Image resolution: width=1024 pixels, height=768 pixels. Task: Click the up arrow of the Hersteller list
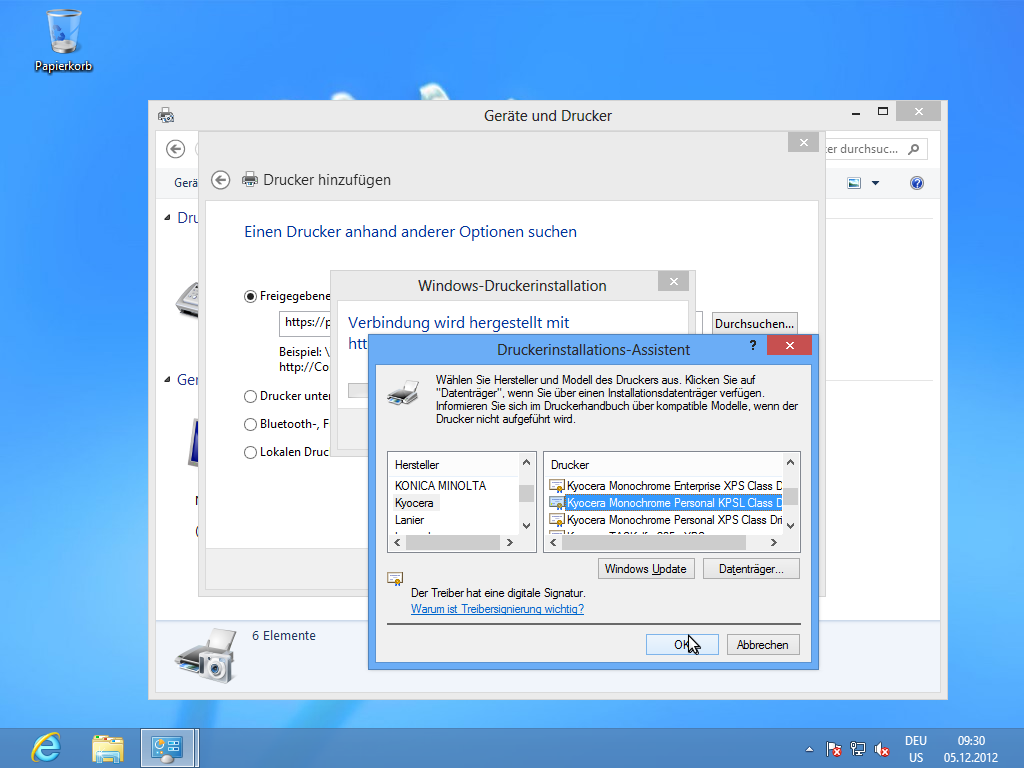click(526, 462)
